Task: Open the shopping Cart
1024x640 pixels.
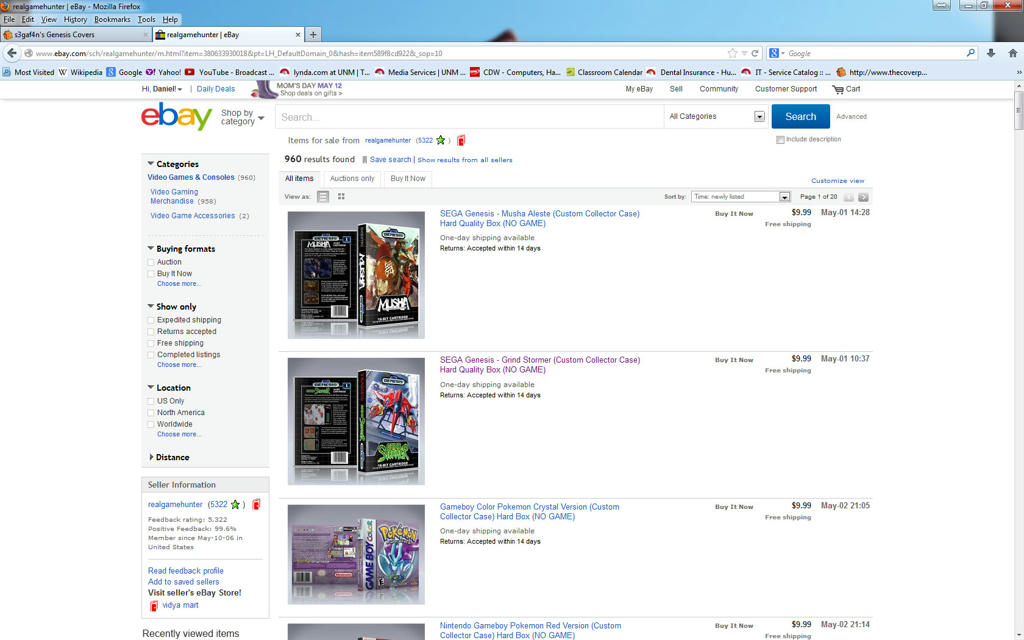Action: pyautogui.click(x=846, y=89)
